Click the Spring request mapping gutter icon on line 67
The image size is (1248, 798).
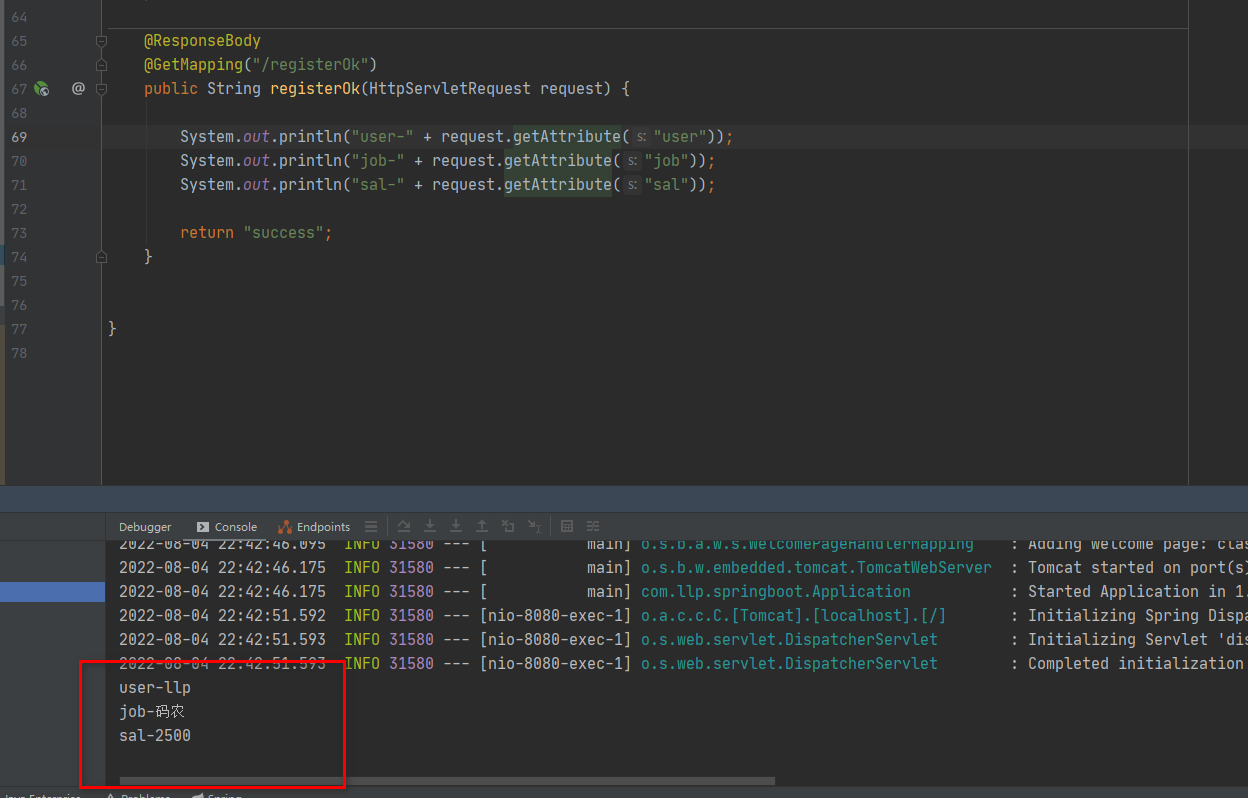(41, 89)
